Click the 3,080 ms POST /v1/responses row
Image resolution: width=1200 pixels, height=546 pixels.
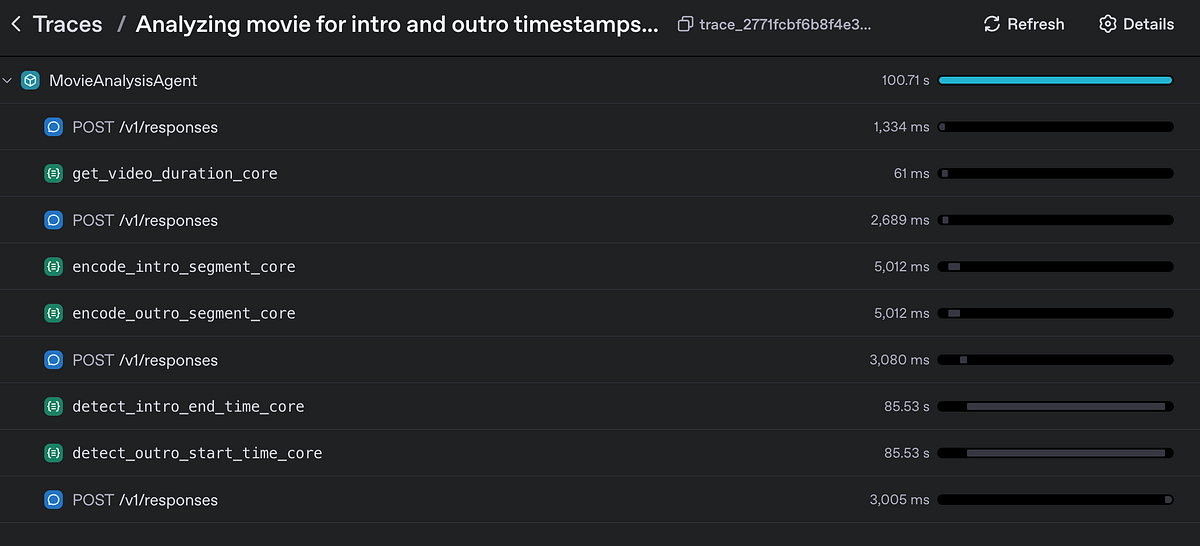point(600,360)
